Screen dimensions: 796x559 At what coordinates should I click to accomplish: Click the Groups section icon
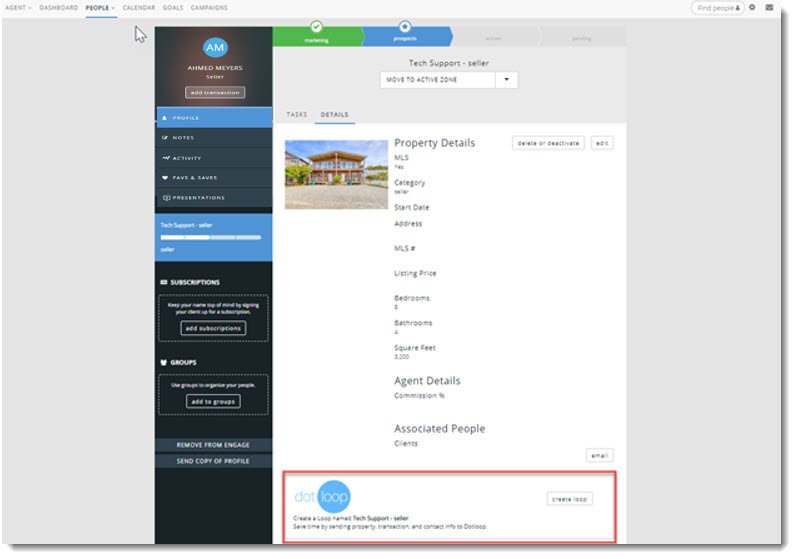coord(165,365)
